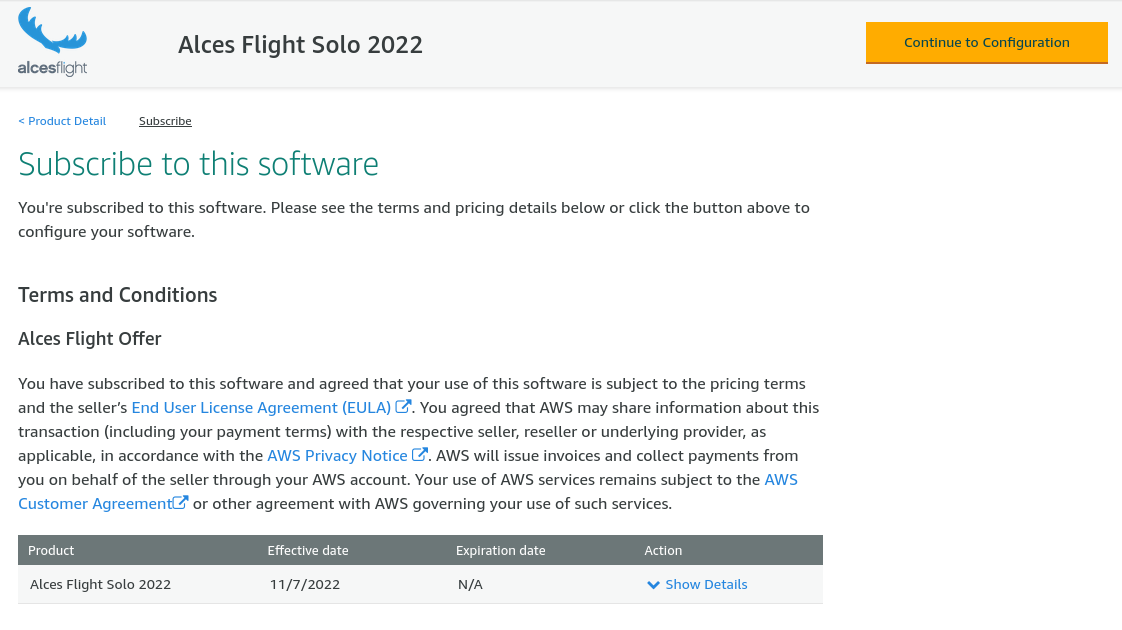Click the Expiration date column header
Viewport: 1122px width, 630px height.
(501, 549)
